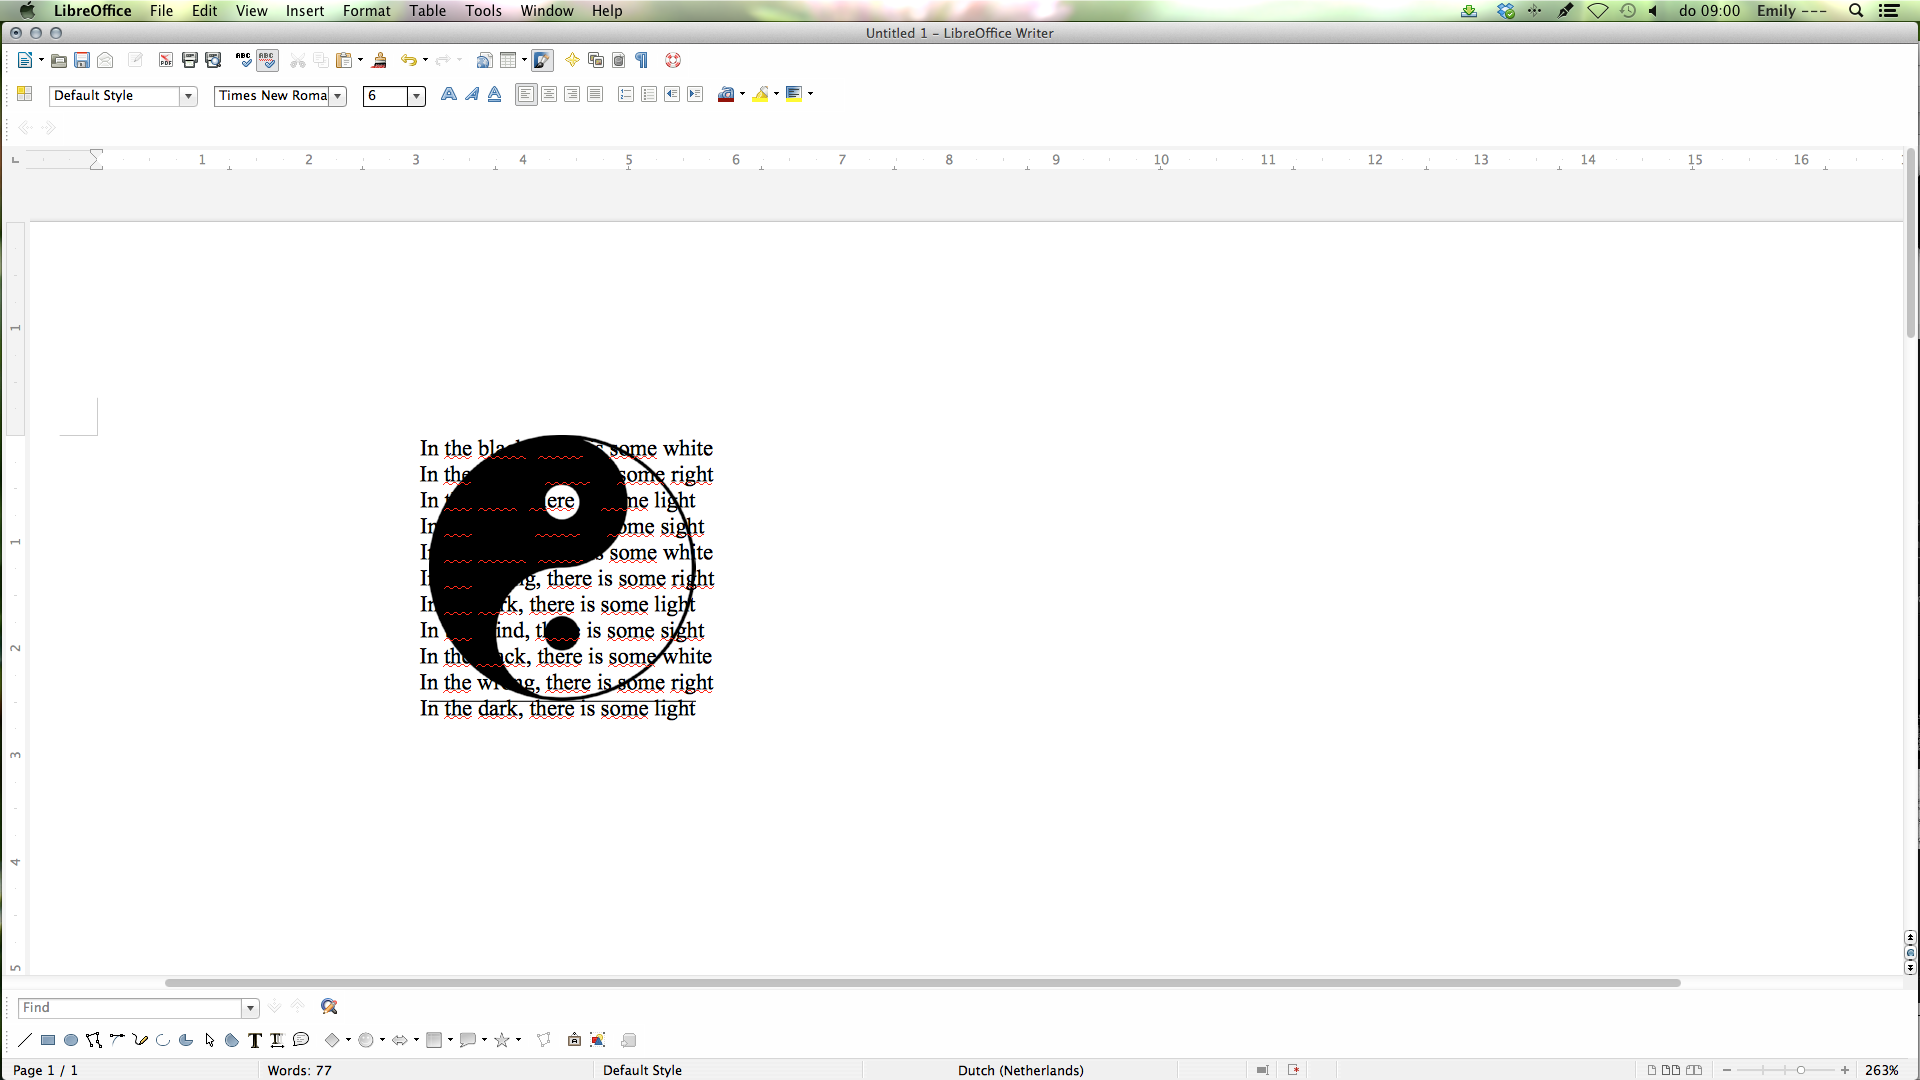Viewport: 1920px width, 1080px height.
Task: Open the Insert menu
Action: point(305,11)
